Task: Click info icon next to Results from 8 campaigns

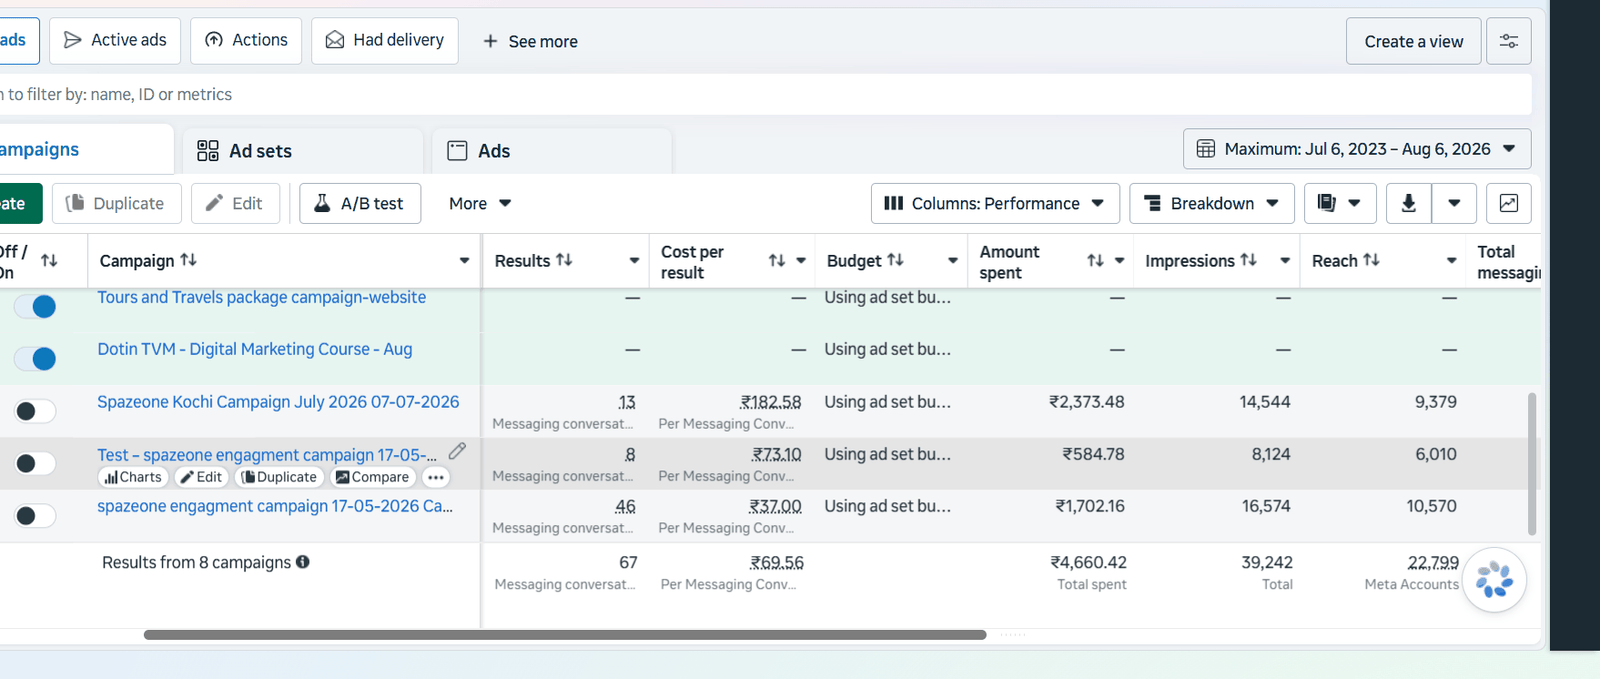Action: 302,562
